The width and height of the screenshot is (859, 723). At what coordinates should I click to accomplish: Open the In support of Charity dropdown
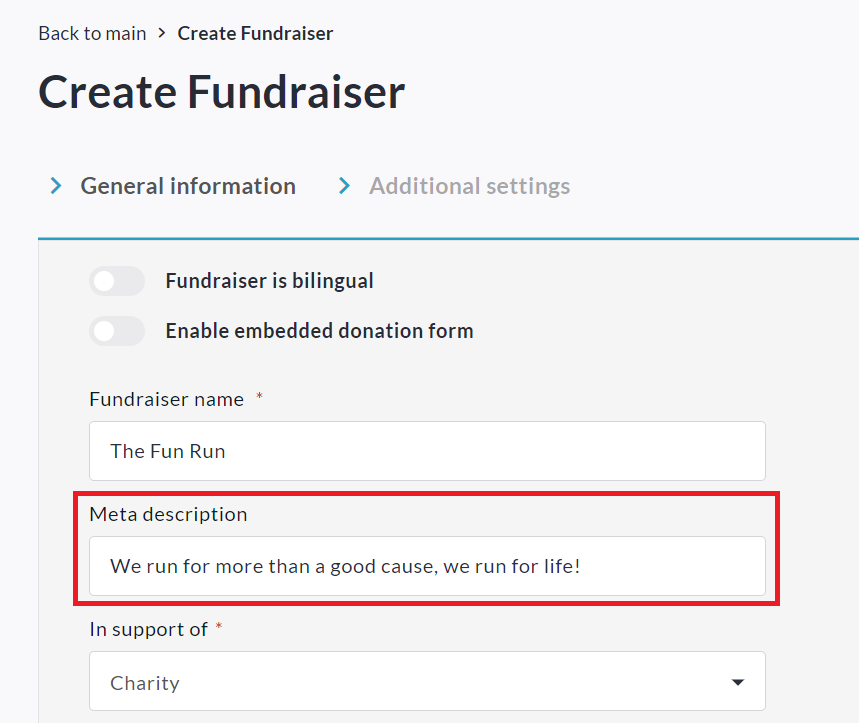427,682
